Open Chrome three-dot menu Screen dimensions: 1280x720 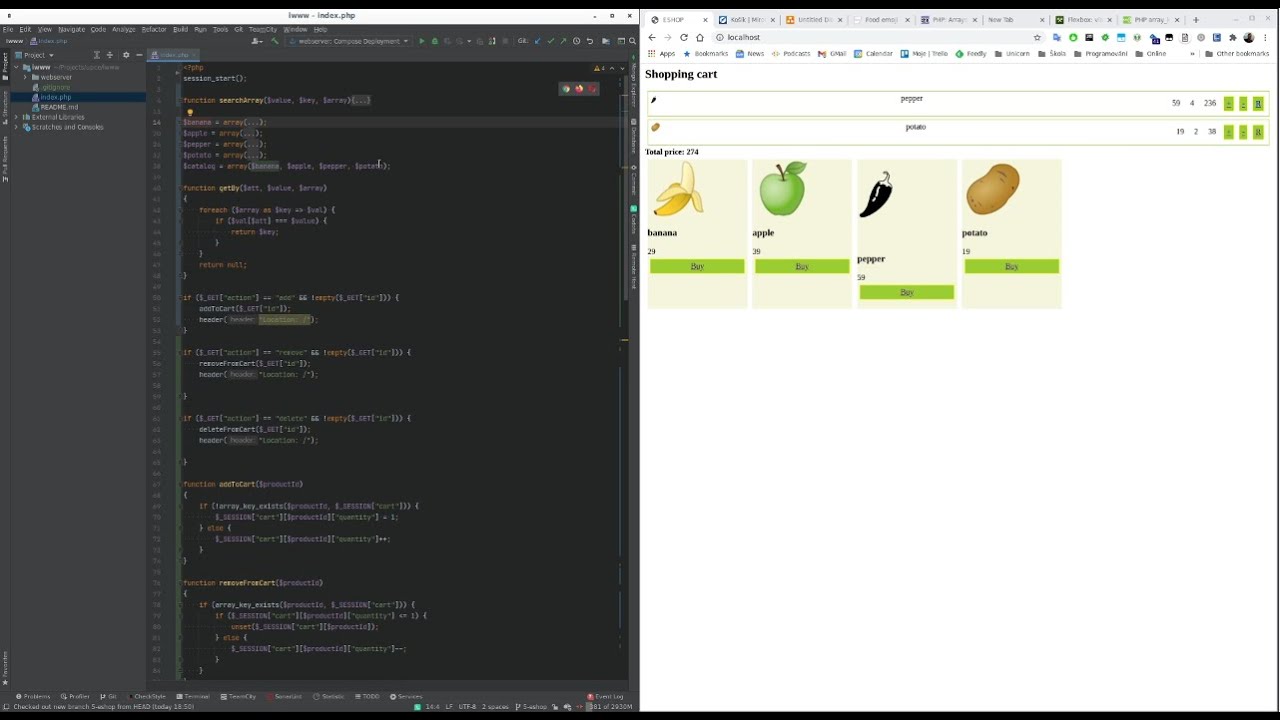point(1264,37)
